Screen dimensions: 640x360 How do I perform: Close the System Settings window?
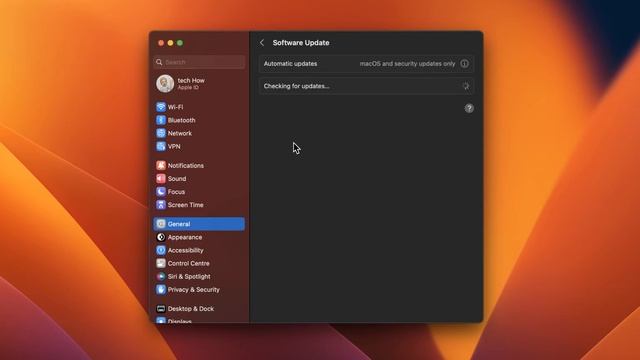(161, 43)
